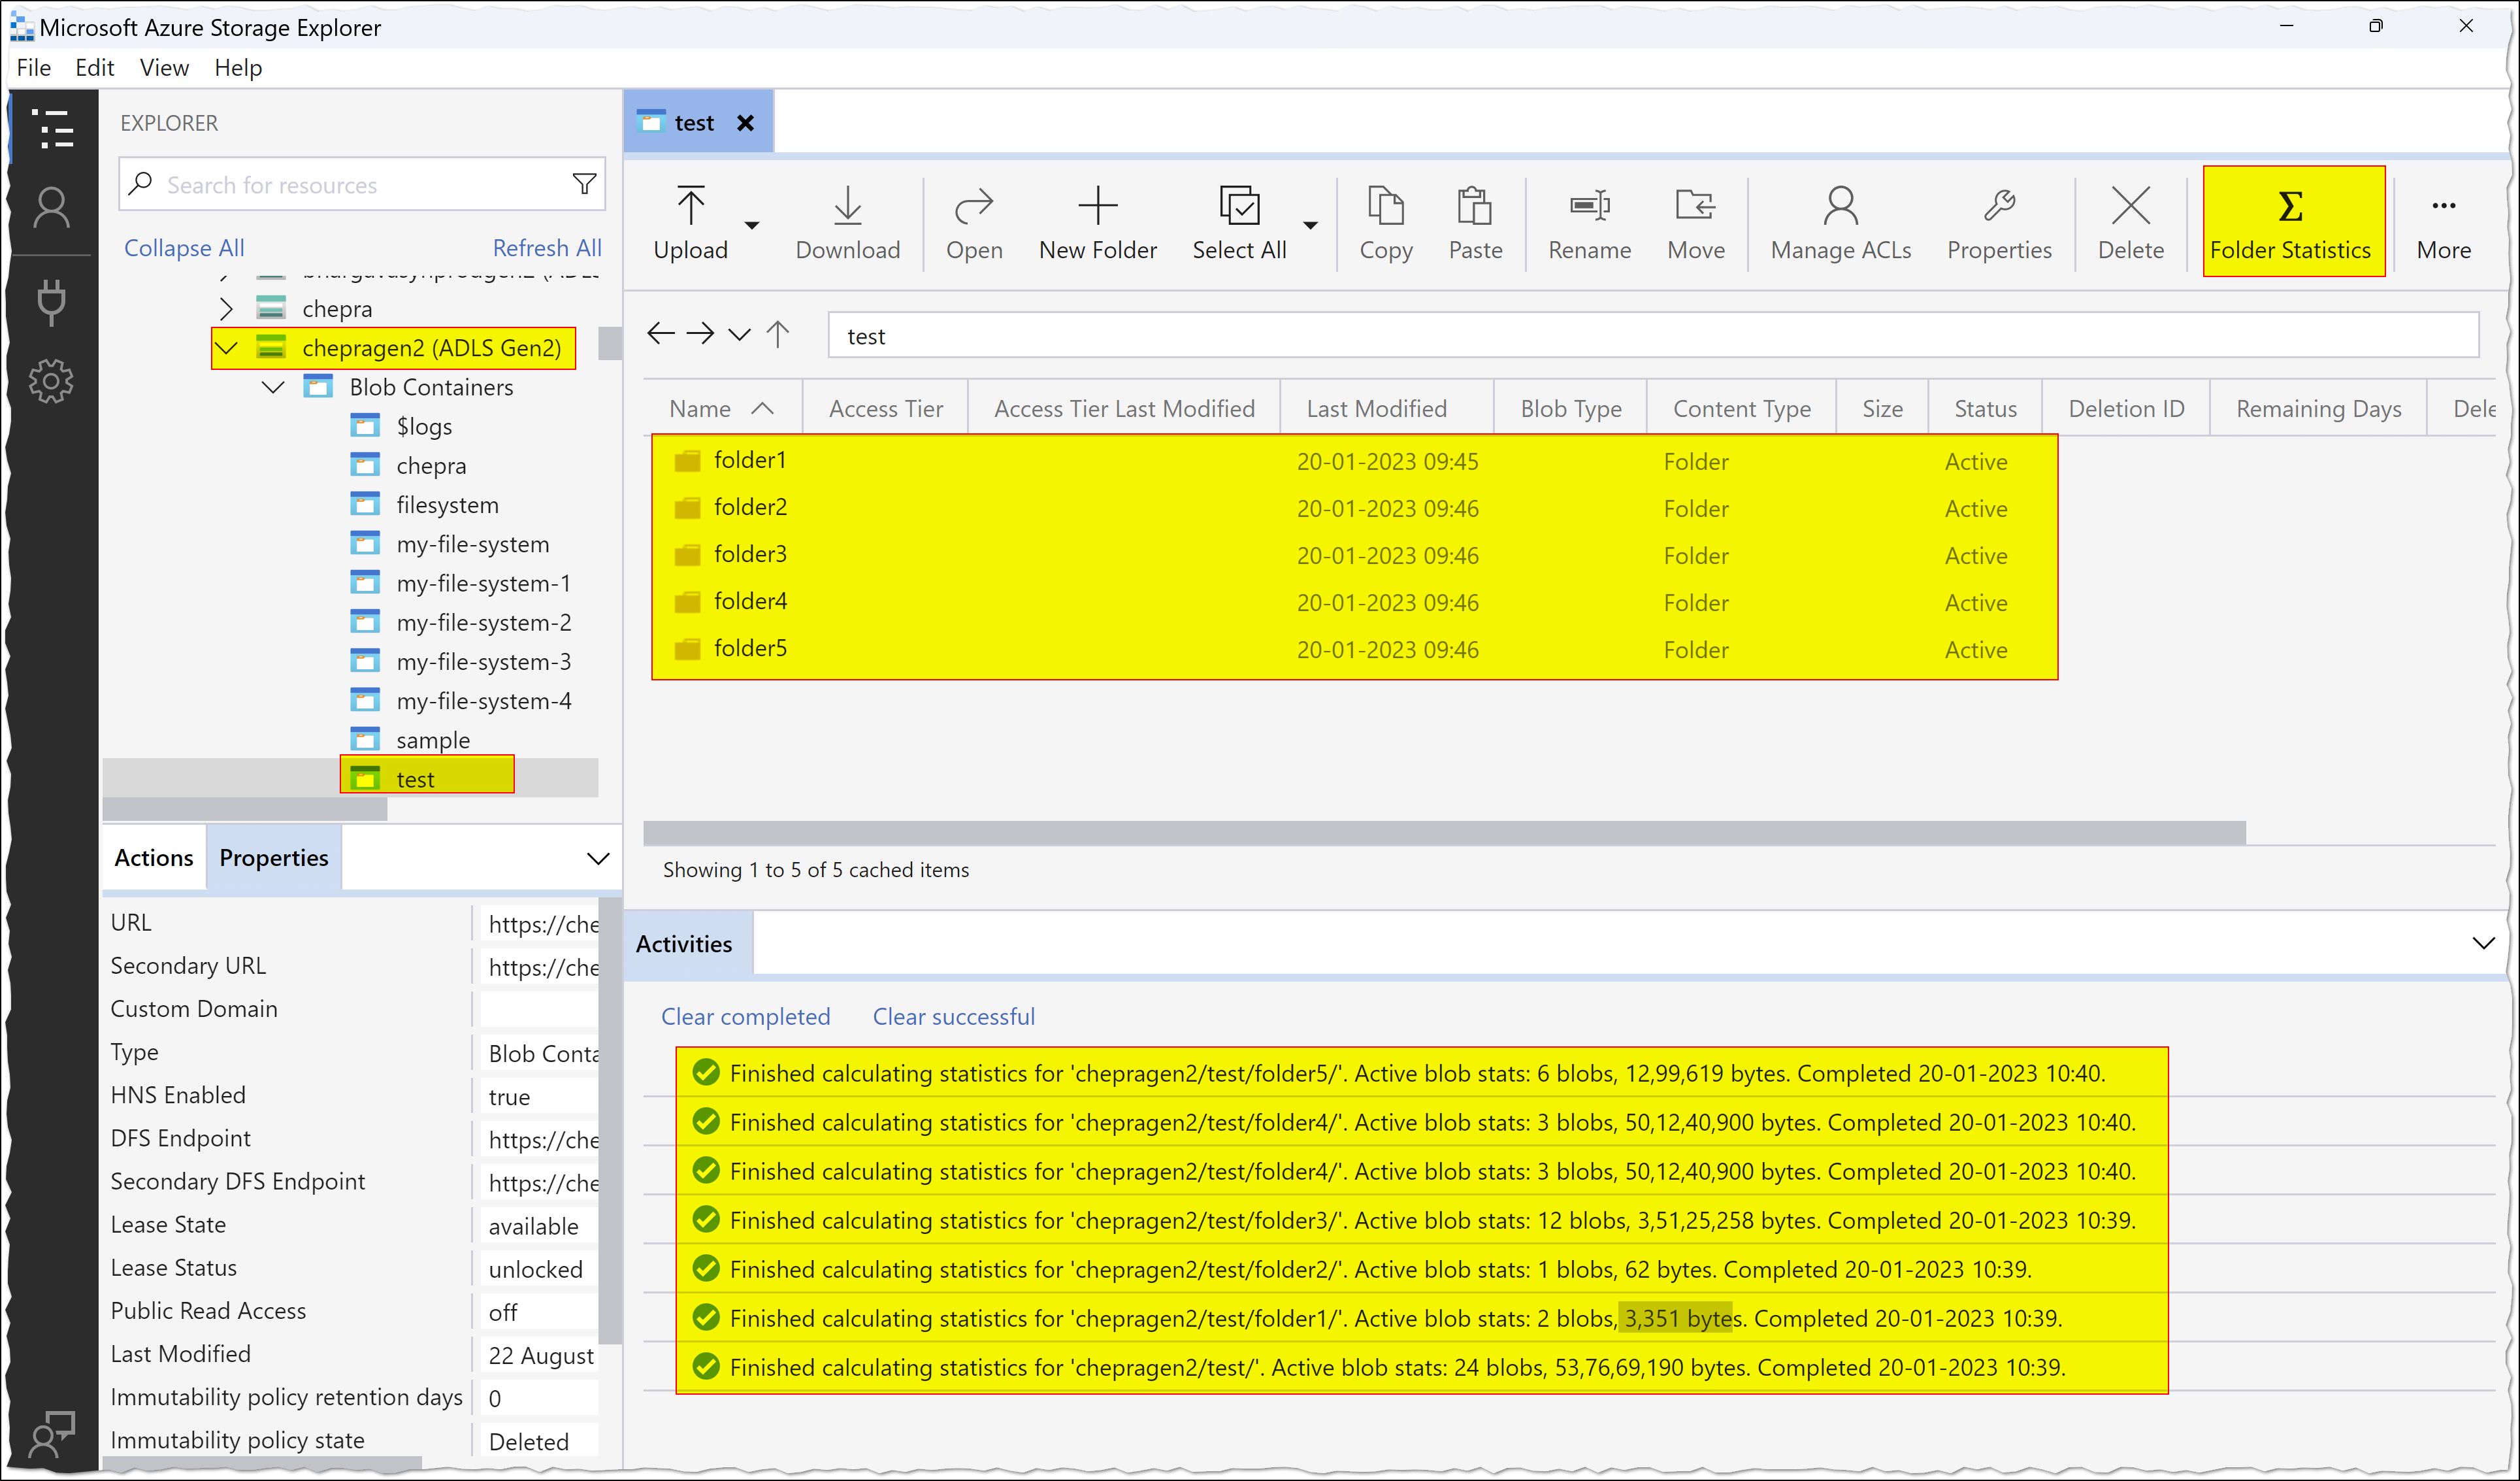Open the View menu

164,67
